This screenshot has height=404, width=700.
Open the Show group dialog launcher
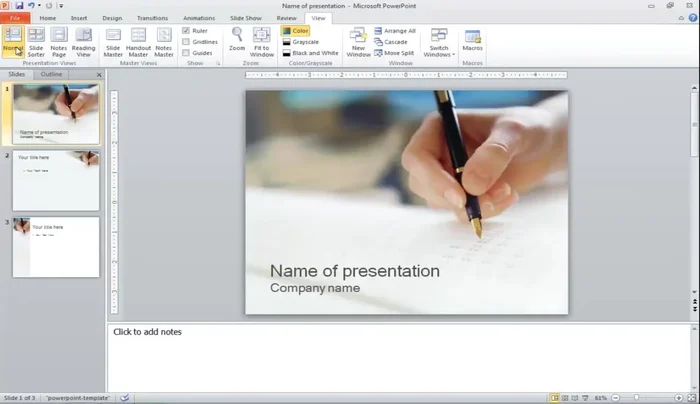pyautogui.click(x=219, y=63)
